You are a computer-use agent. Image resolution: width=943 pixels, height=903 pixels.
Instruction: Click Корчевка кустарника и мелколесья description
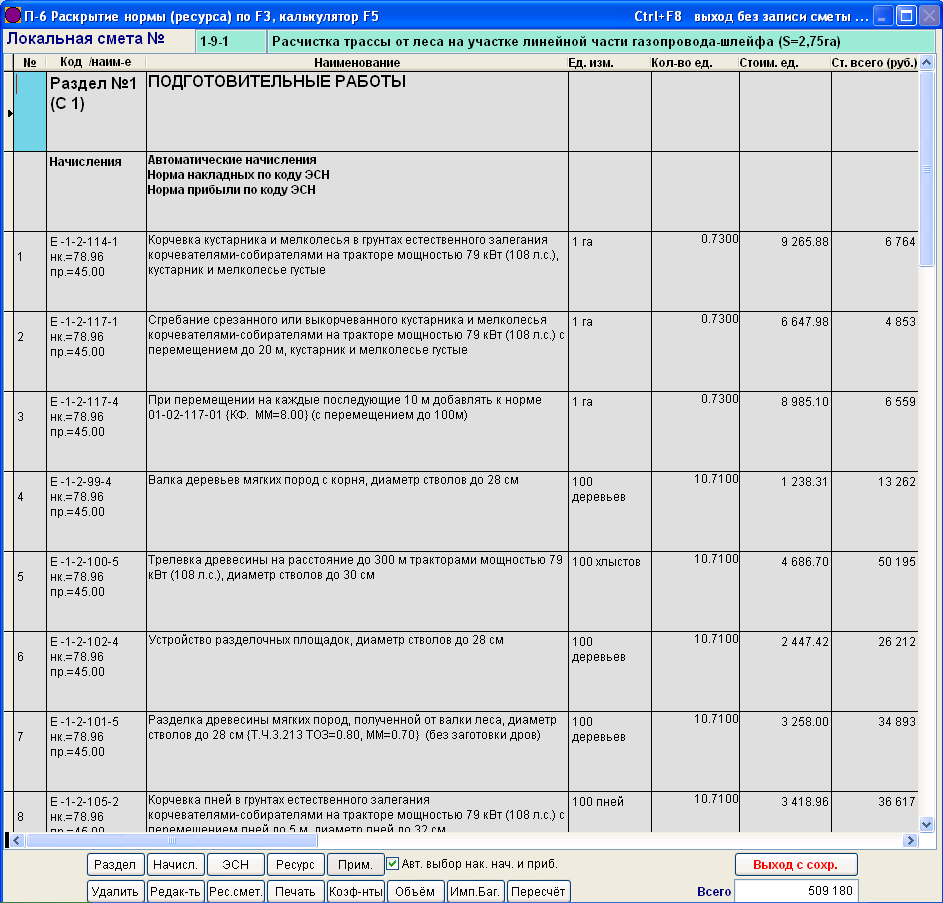click(x=357, y=271)
